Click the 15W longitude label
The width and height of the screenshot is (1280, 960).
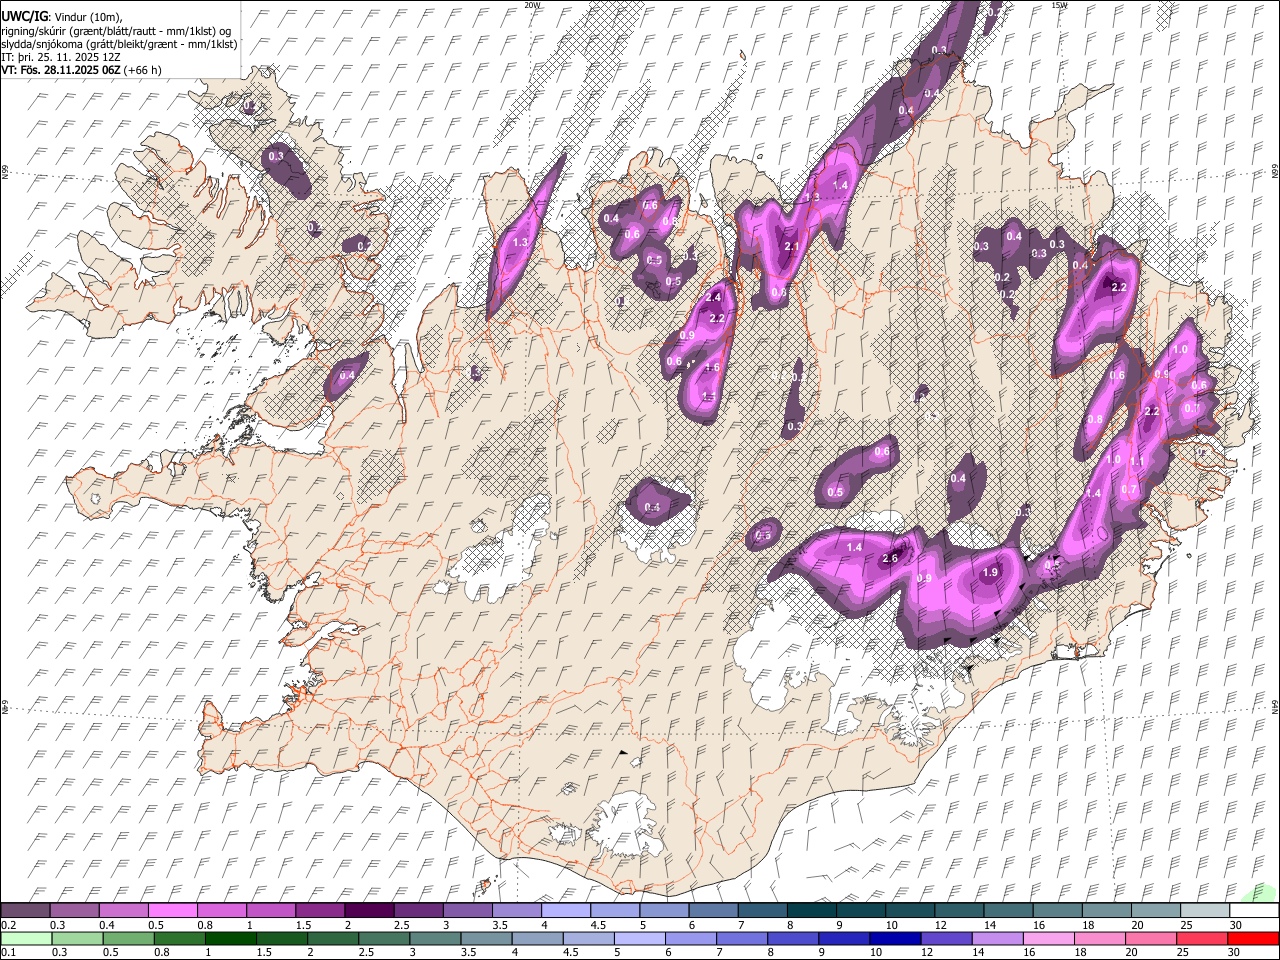(x=1058, y=5)
